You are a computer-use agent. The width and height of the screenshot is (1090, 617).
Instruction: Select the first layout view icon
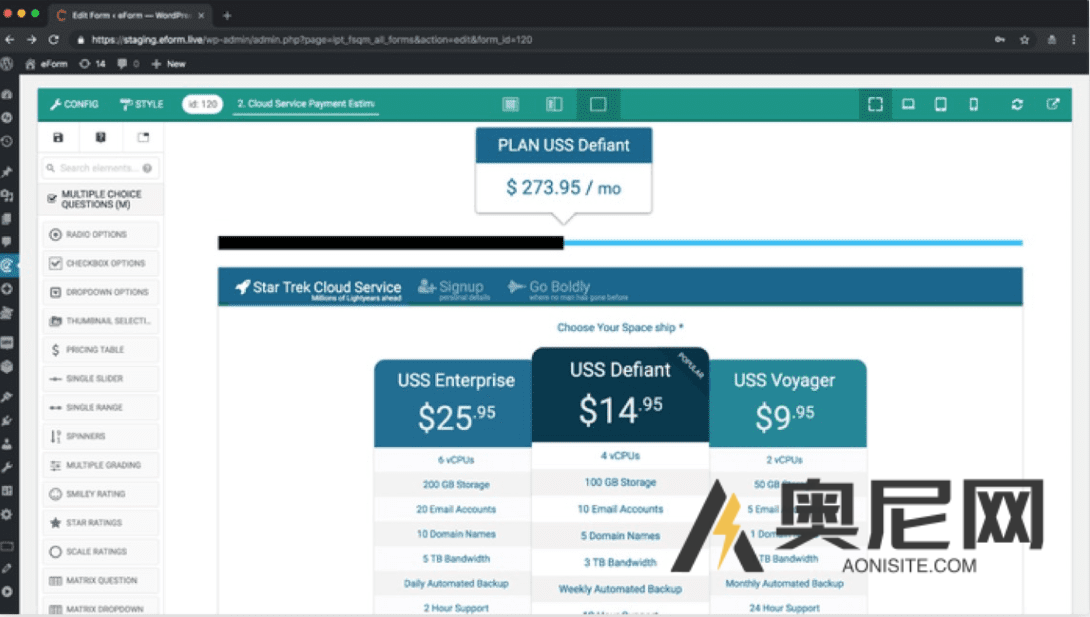click(511, 104)
